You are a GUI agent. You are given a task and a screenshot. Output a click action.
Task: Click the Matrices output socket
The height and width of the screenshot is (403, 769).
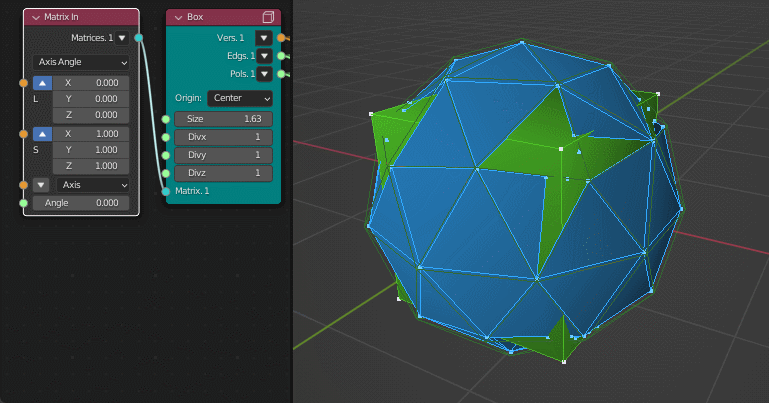click(x=139, y=38)
